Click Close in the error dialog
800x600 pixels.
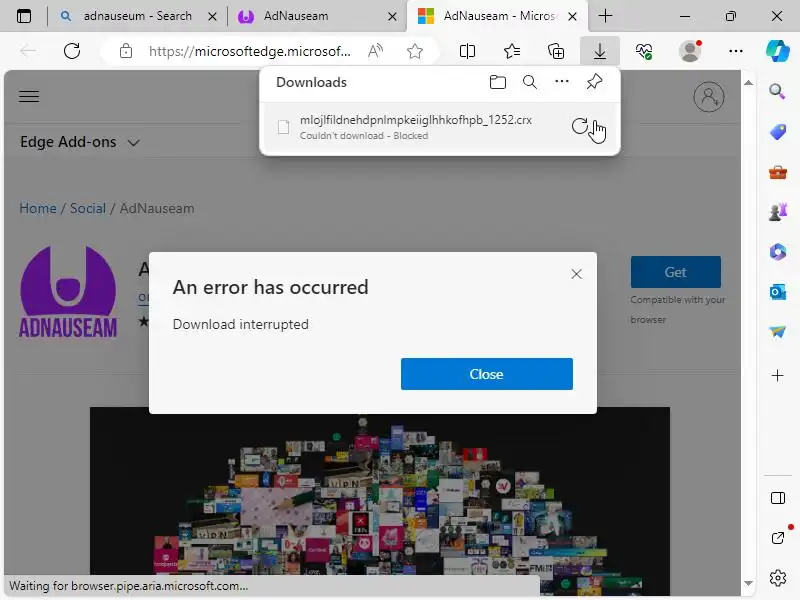coord(487,374)
